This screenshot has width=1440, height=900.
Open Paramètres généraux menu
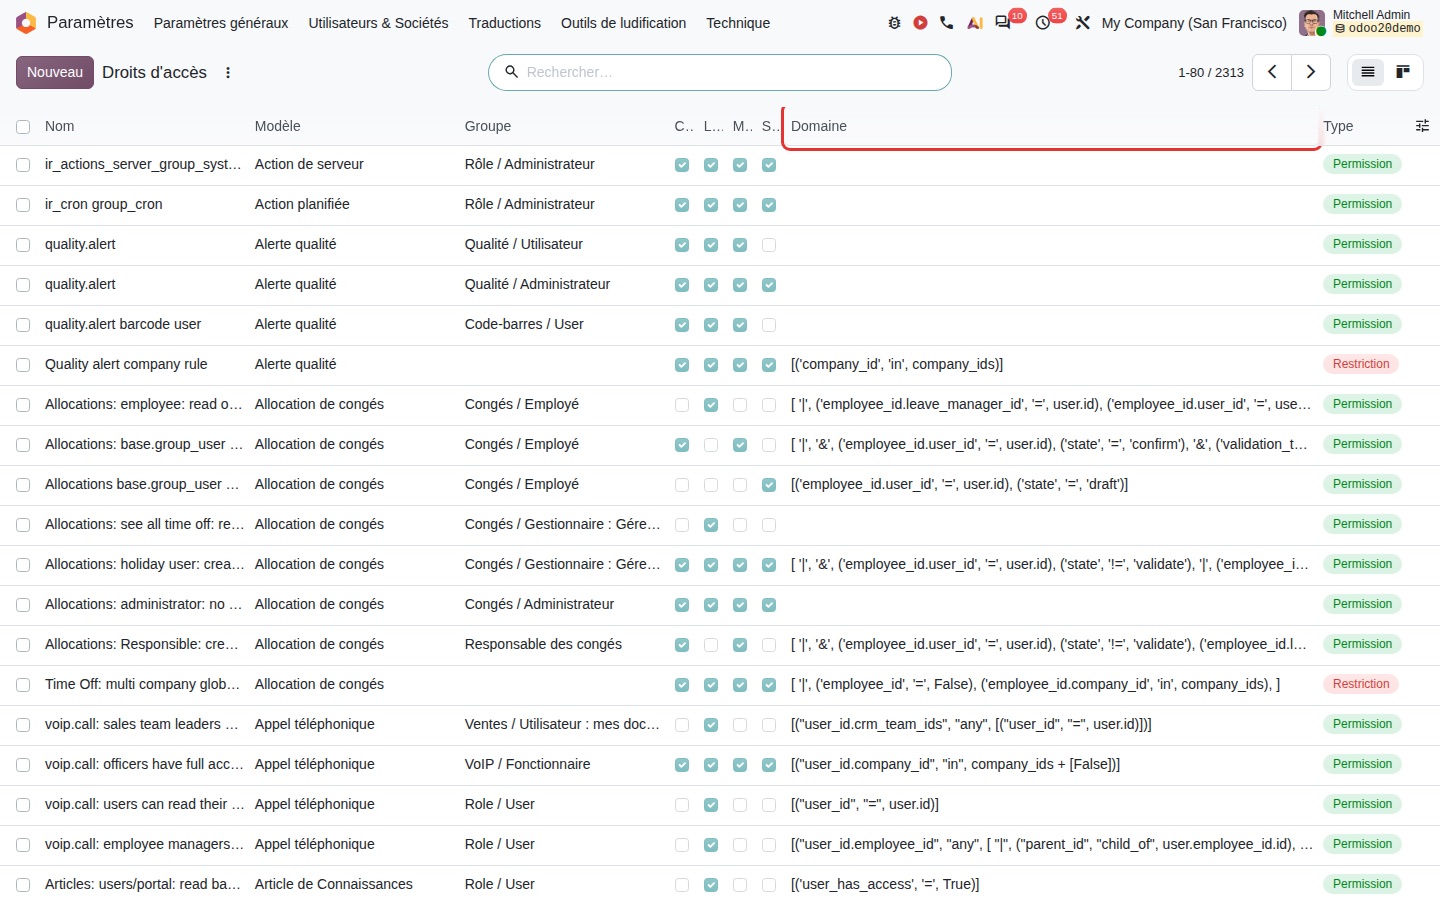(x=221, y=23)
